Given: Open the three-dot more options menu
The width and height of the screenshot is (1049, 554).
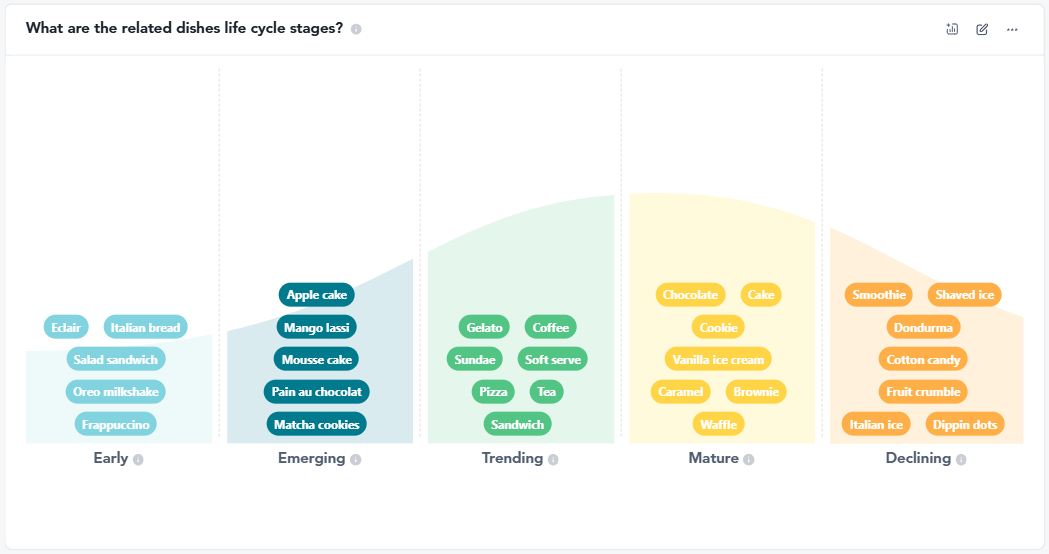Looking at the screenshot, I should [1012, 29].
